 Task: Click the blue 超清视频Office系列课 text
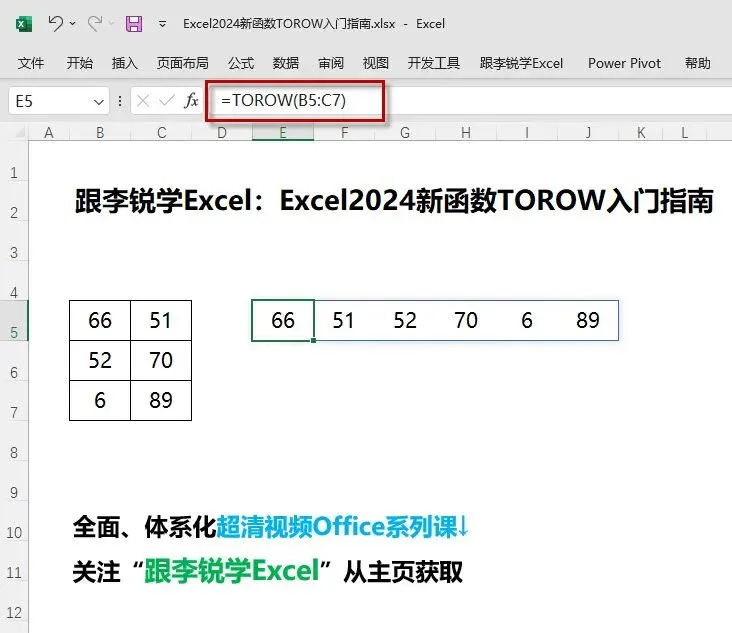coord(337,527)
